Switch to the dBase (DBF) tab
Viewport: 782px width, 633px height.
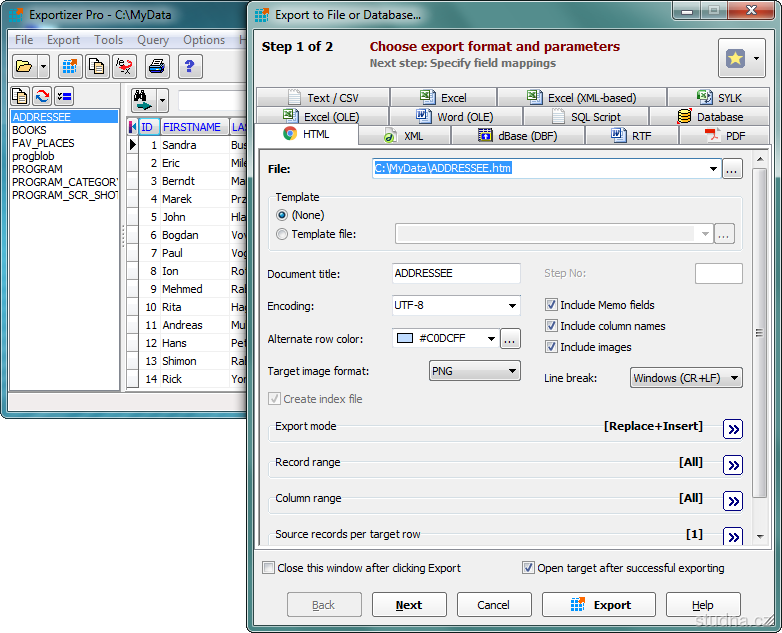[517, 136]
